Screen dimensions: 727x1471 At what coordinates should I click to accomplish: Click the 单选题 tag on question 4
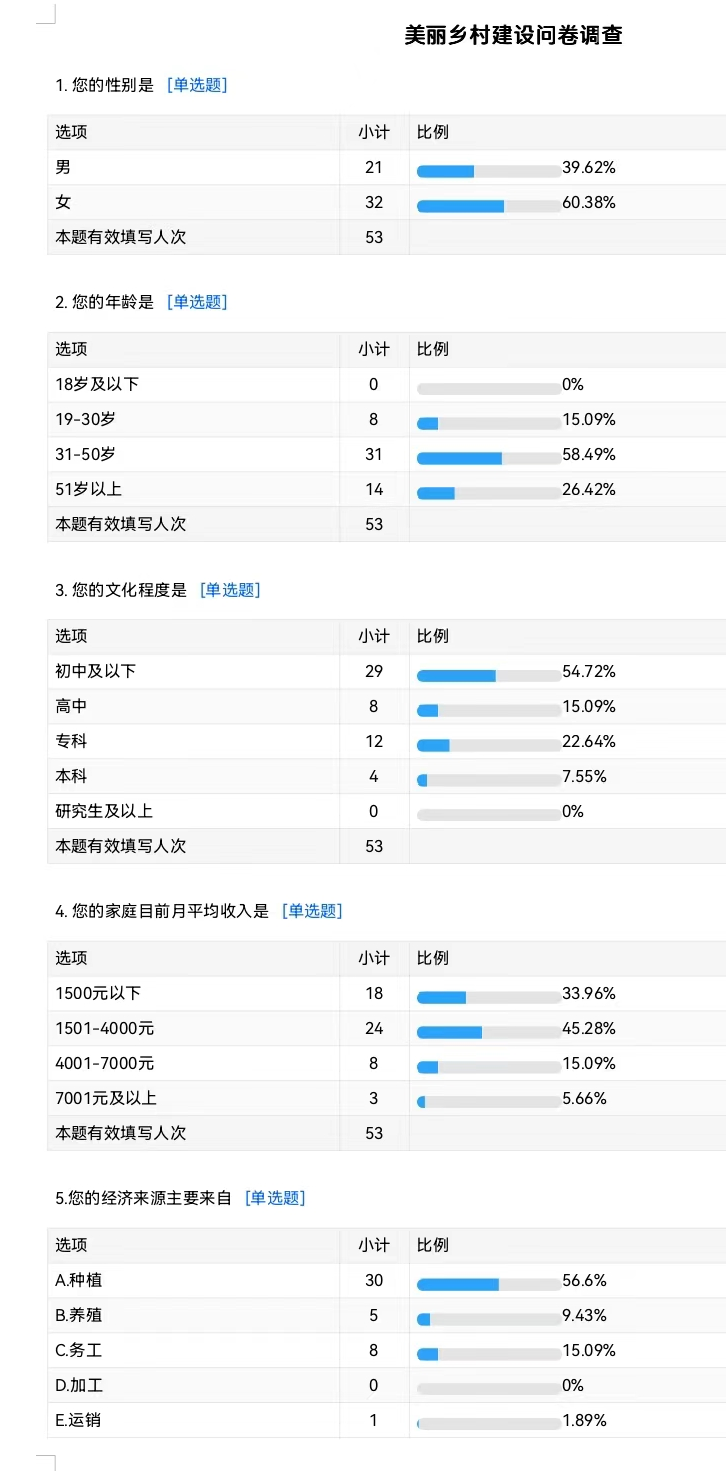312,911
